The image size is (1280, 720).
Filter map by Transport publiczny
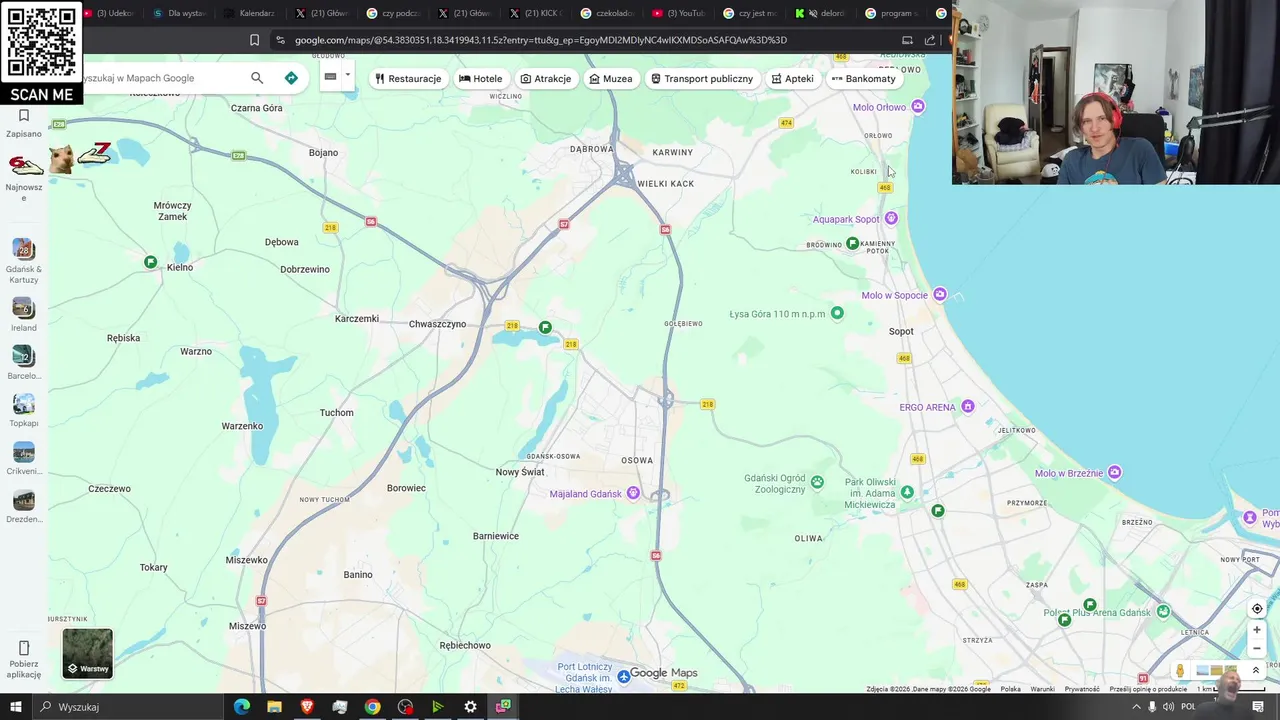point(702,79)
